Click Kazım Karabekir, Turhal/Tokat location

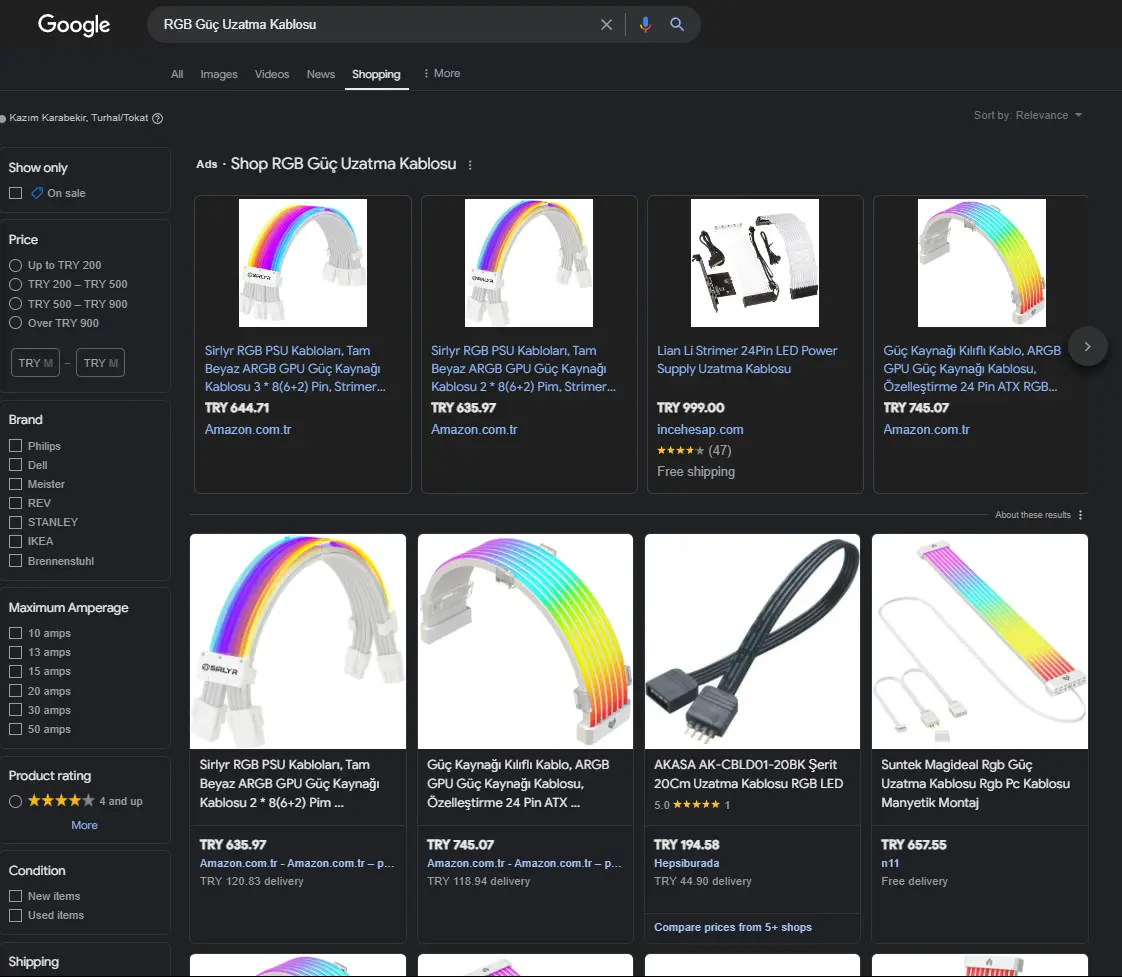tap(79, 117)
